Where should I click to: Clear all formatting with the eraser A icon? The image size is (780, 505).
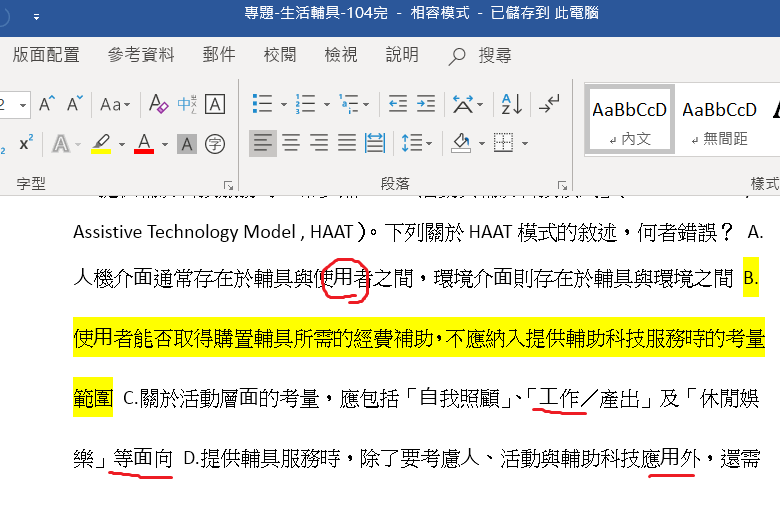coord(158,104)
